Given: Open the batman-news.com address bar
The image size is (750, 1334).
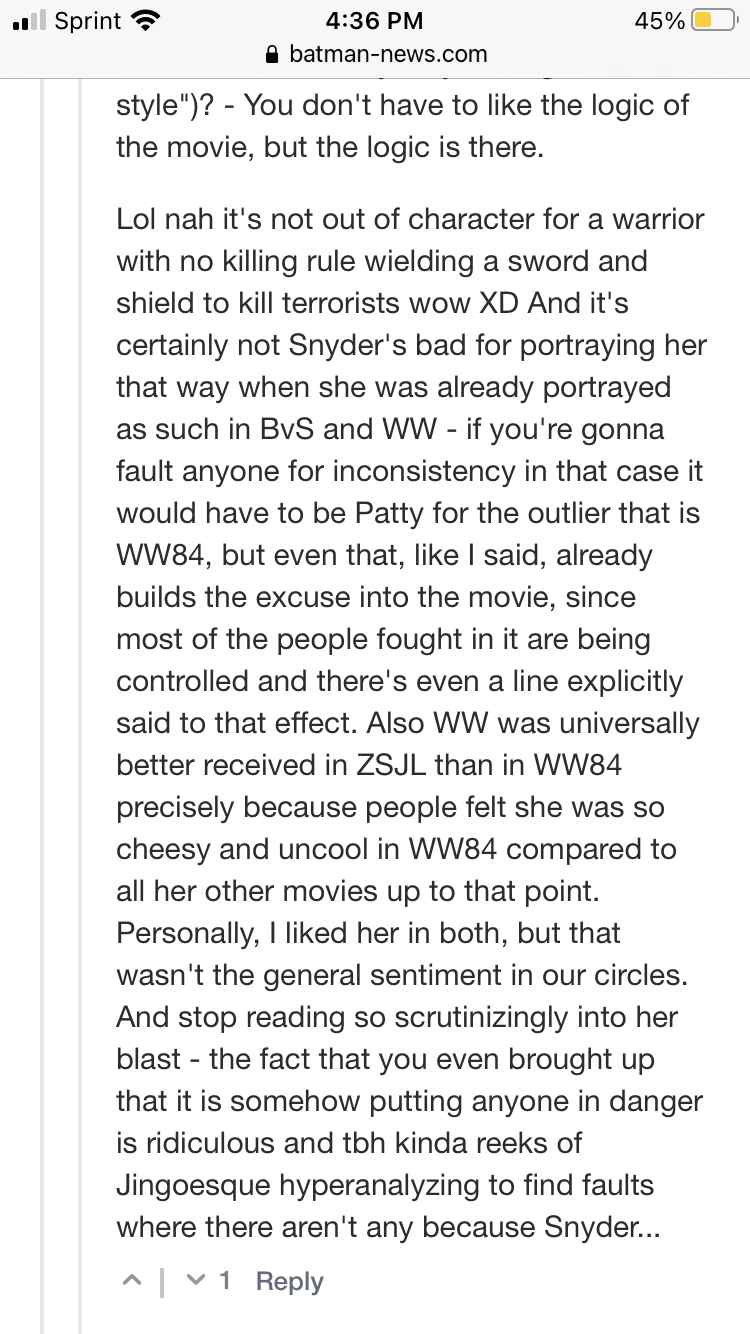Looking at the screenshot, I should (375, 54).
